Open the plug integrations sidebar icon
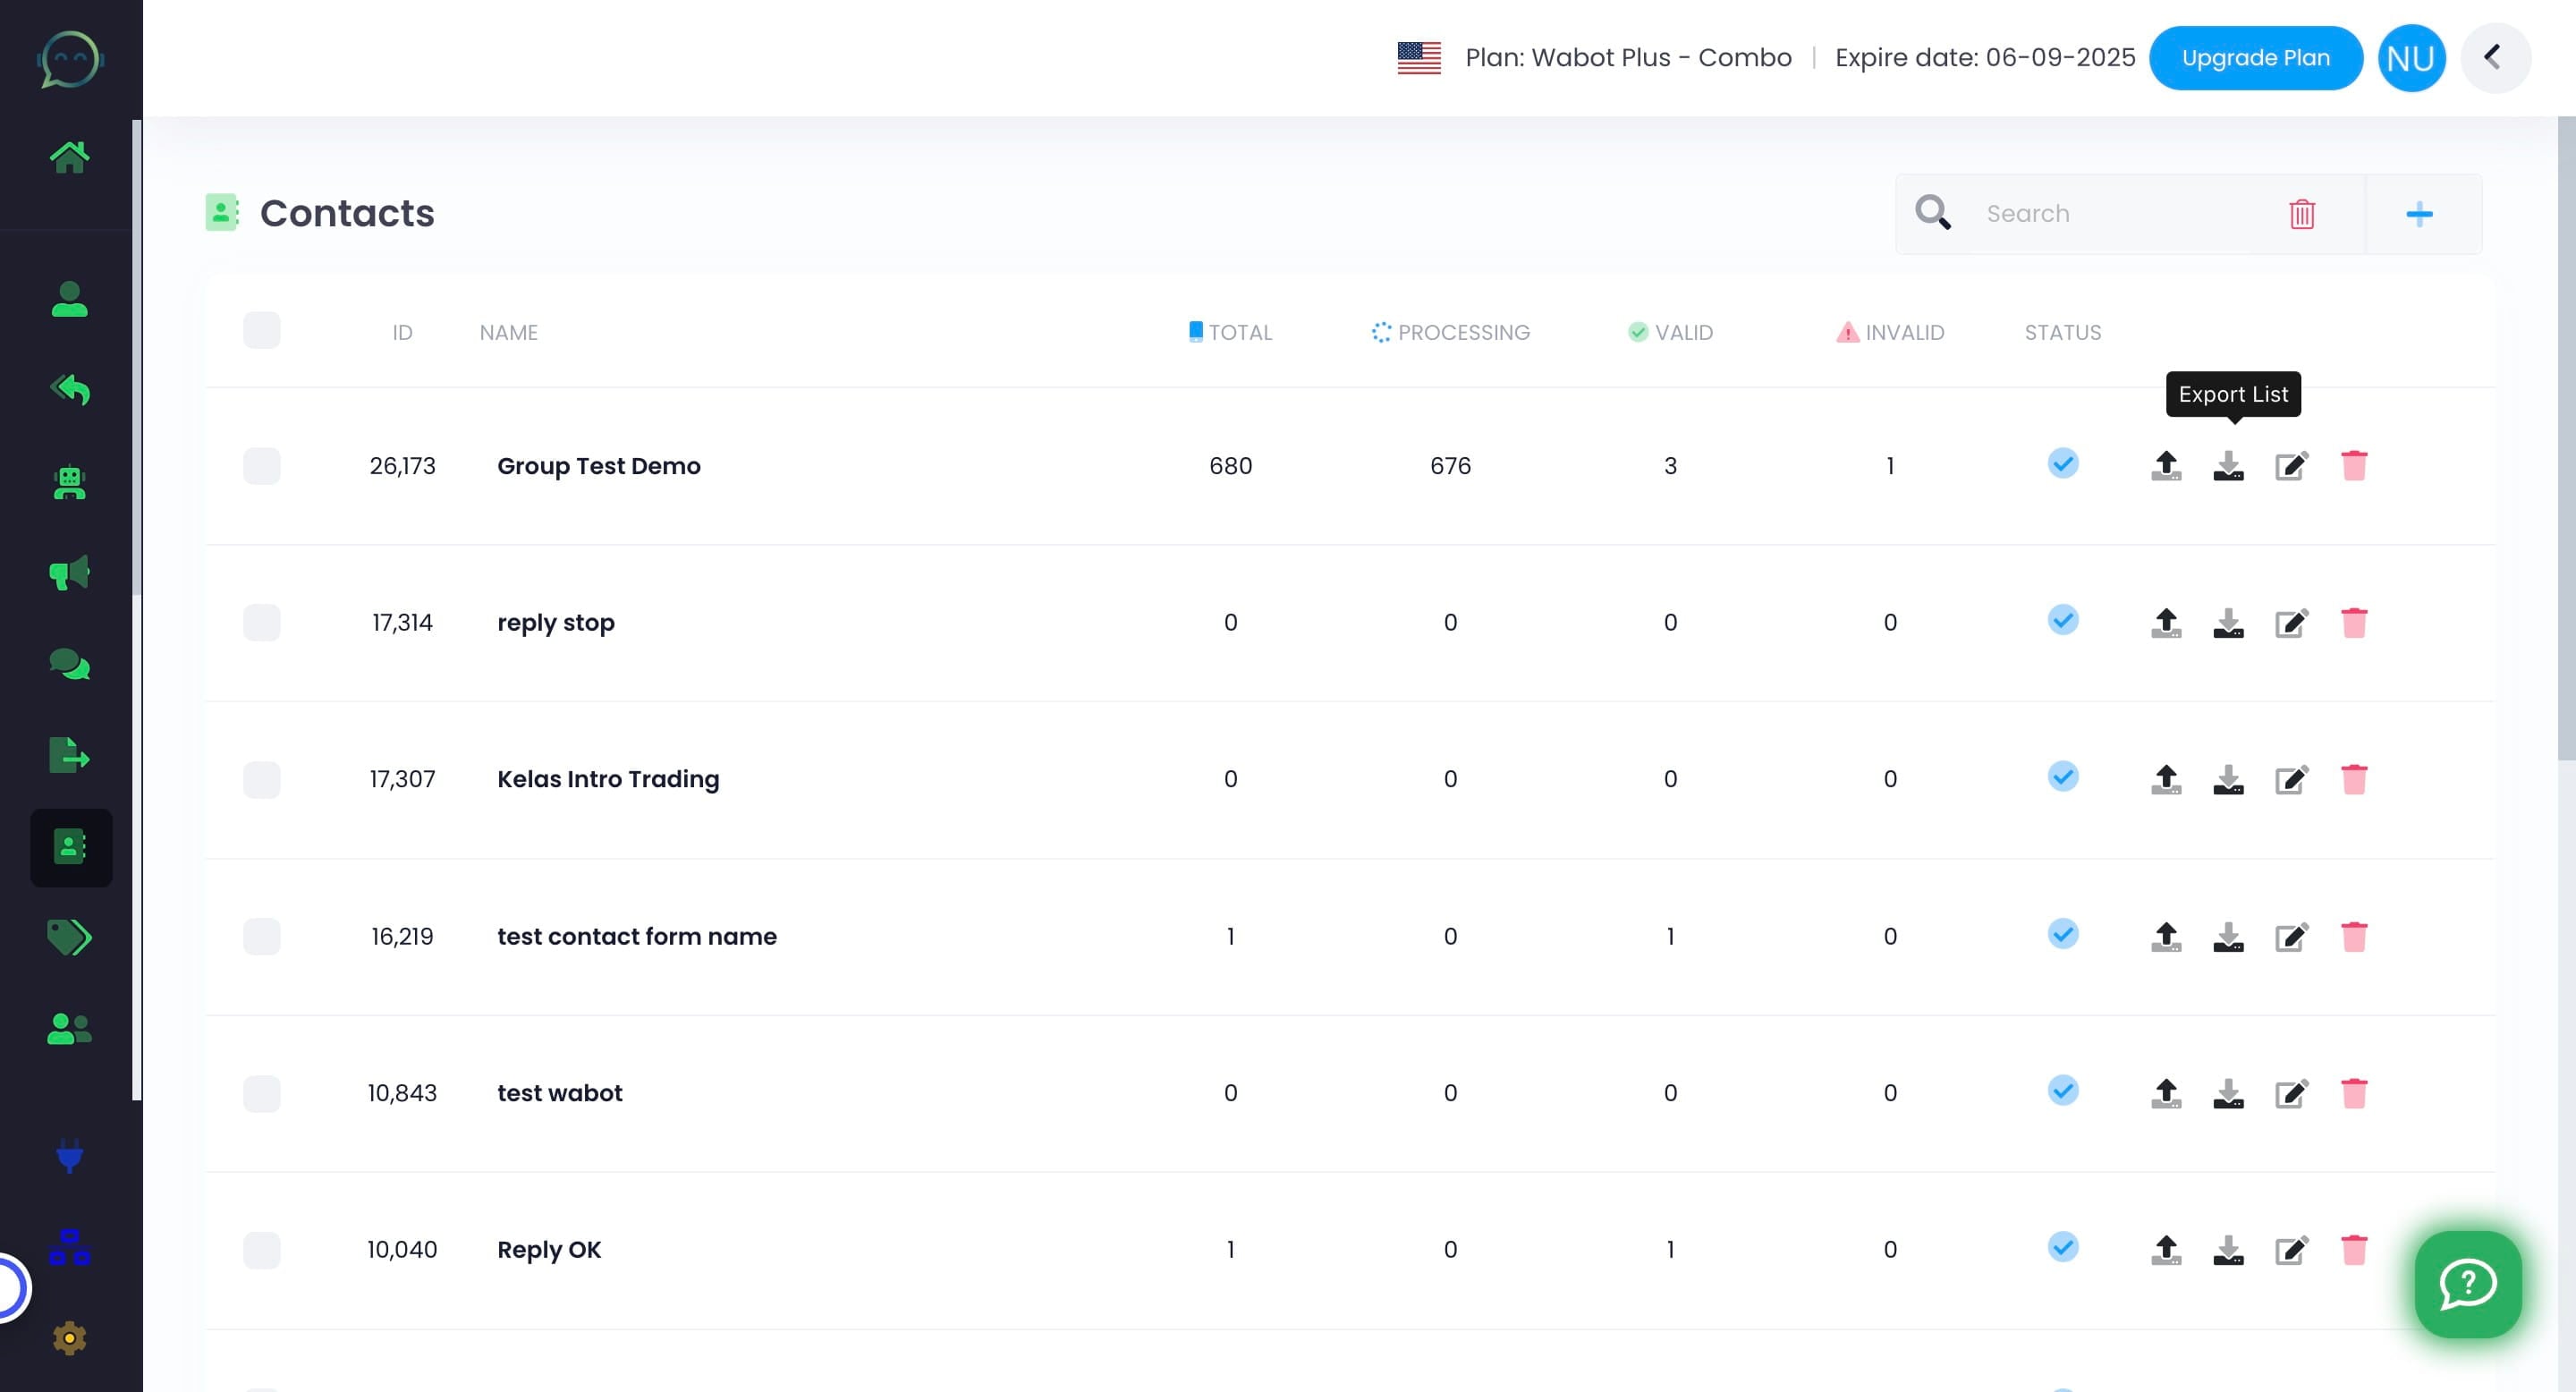Screen dimensions: 2576x1392 (x=69, y=1155)
